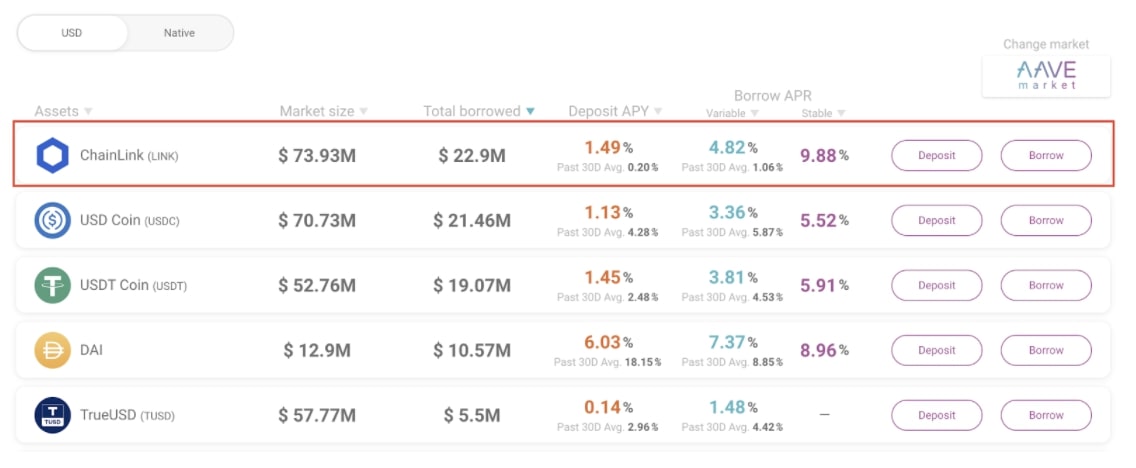Click TrueUSD market size $ 57.77M
The width and height of the screenshot is (1136, 468).
pos(317,416)
